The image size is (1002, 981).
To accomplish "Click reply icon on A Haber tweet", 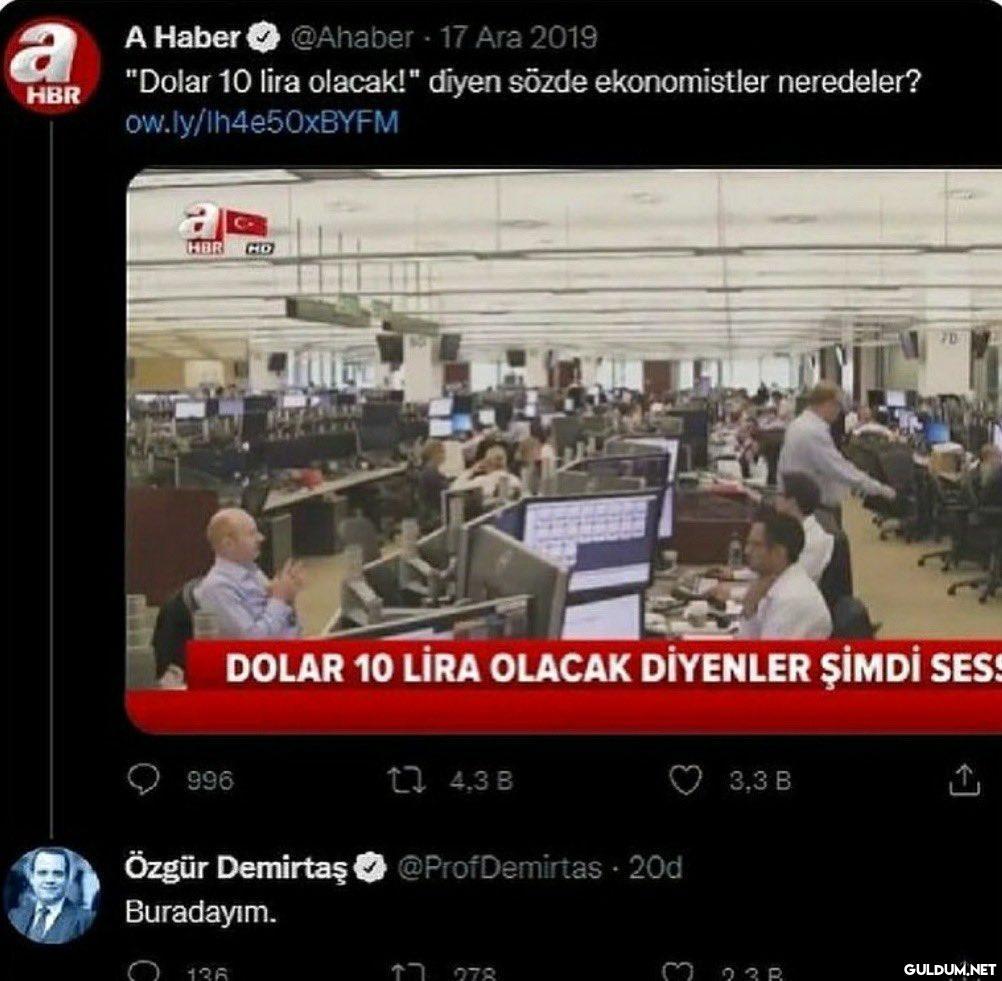I will [143, 779].
